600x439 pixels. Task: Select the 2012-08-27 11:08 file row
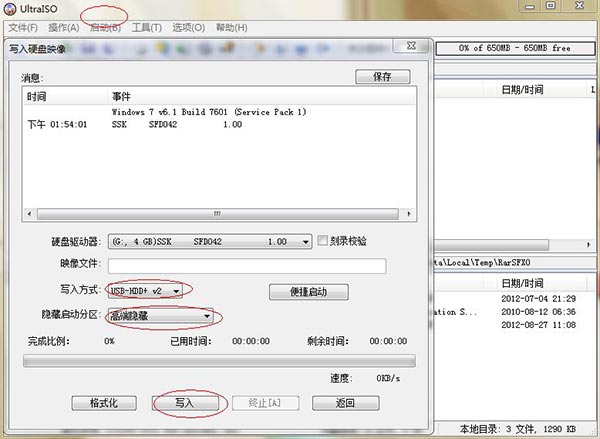pos(538,325)
